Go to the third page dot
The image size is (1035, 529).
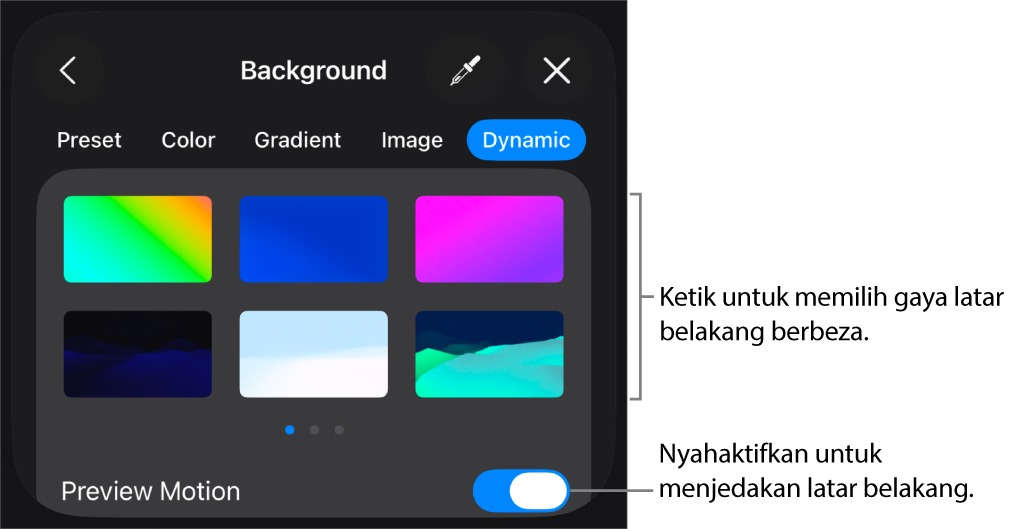(x=339, y=430)
